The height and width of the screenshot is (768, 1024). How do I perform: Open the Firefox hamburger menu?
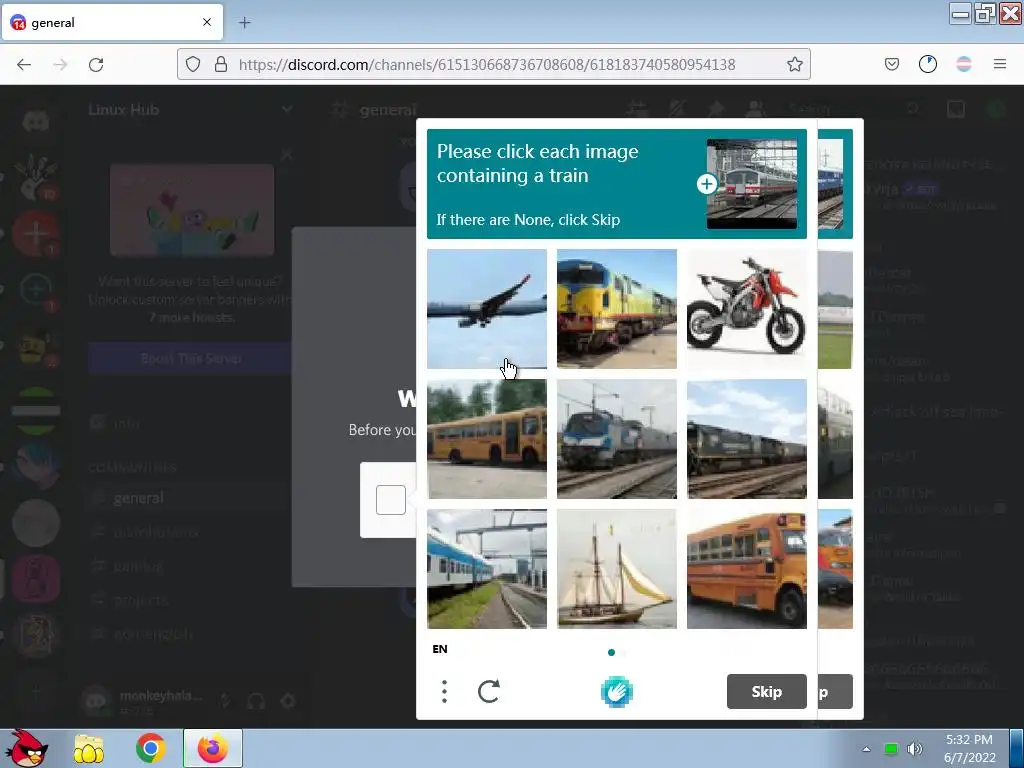click(999, 64)
